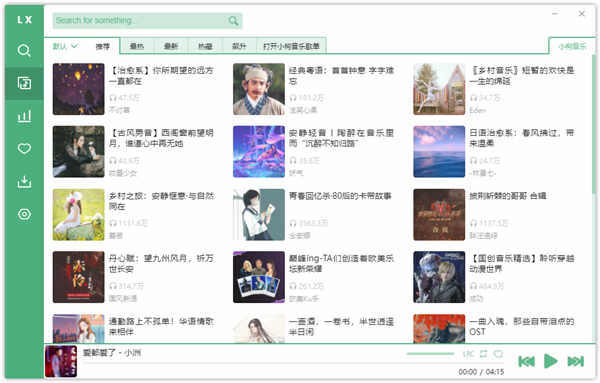This screenshot has height=383, width=600.
Task: Click title '通勤路上不孤单！华语情歌来相伴'
Action: coord(161,326)
